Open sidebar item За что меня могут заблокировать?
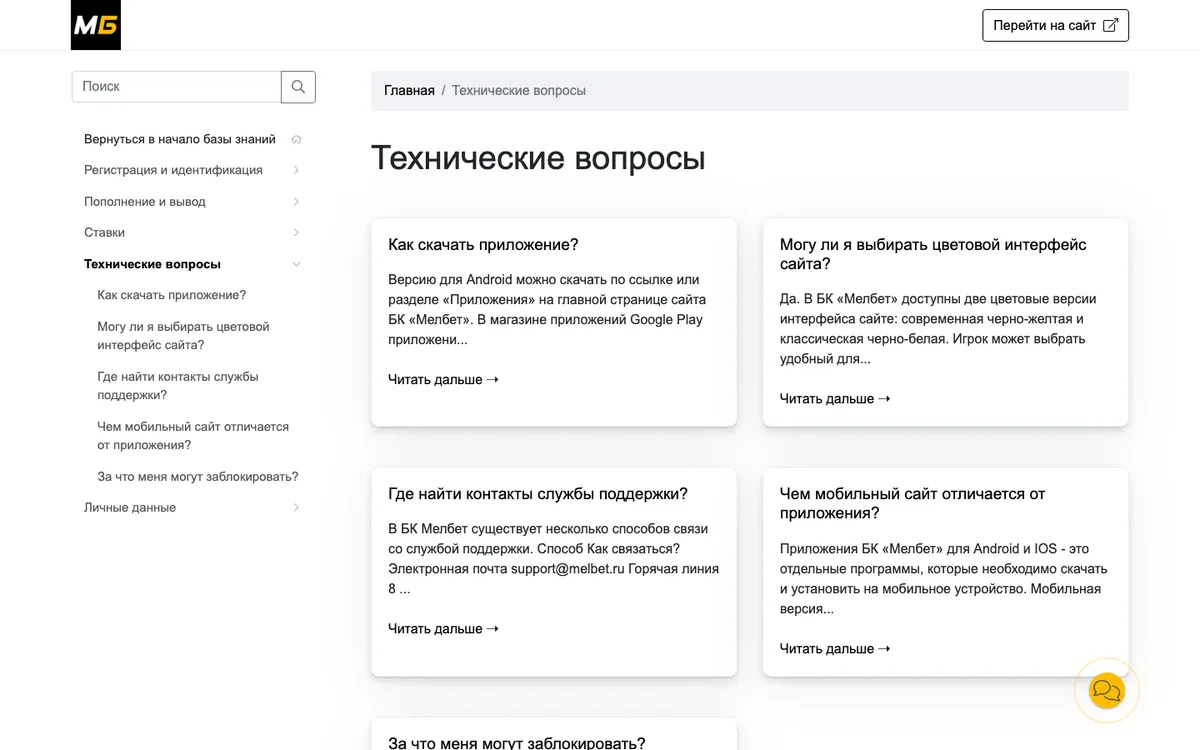Screen dimensions: 1200x750 (x=198, y=477)
